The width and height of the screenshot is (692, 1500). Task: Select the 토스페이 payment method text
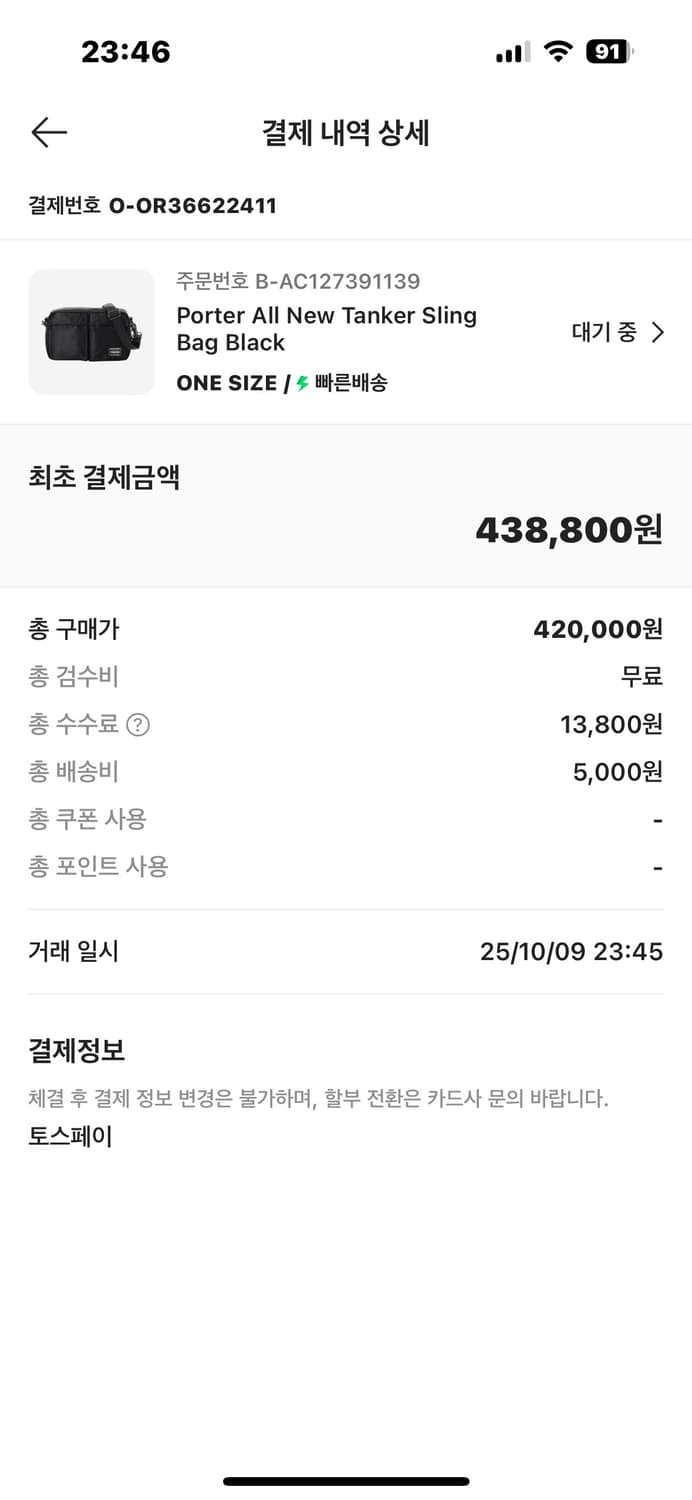[70, 1135]
